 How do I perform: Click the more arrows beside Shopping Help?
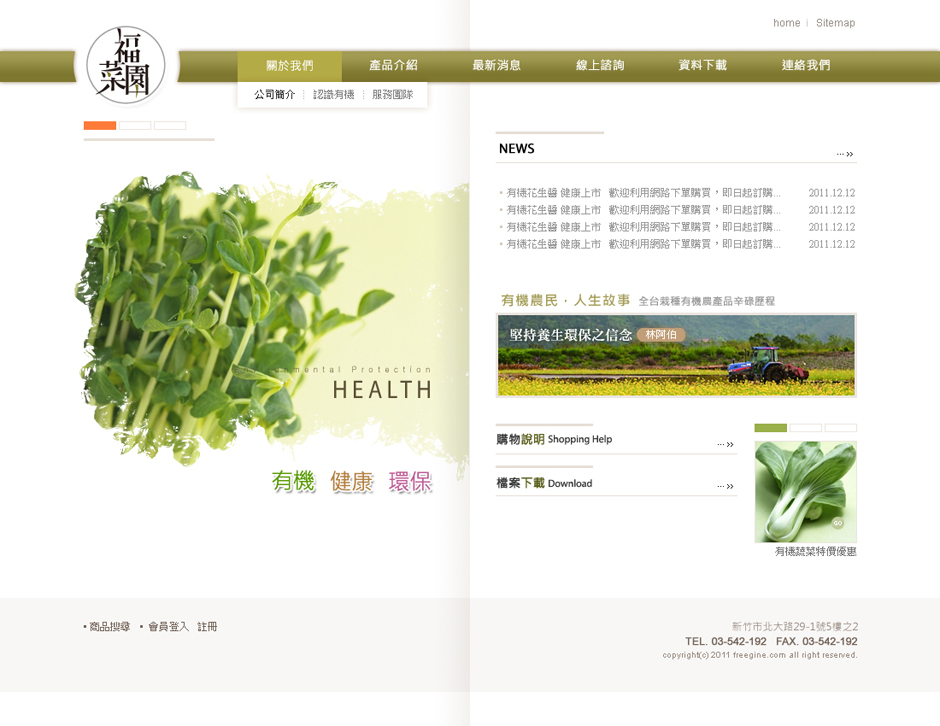[x=725, y=444]
